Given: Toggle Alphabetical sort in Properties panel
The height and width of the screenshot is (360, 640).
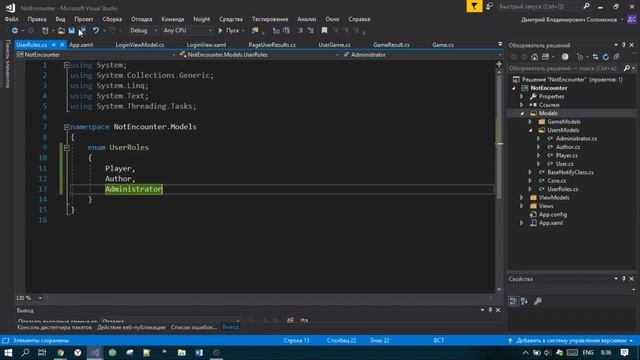Looking at the screenshot, I should (524, 301).
